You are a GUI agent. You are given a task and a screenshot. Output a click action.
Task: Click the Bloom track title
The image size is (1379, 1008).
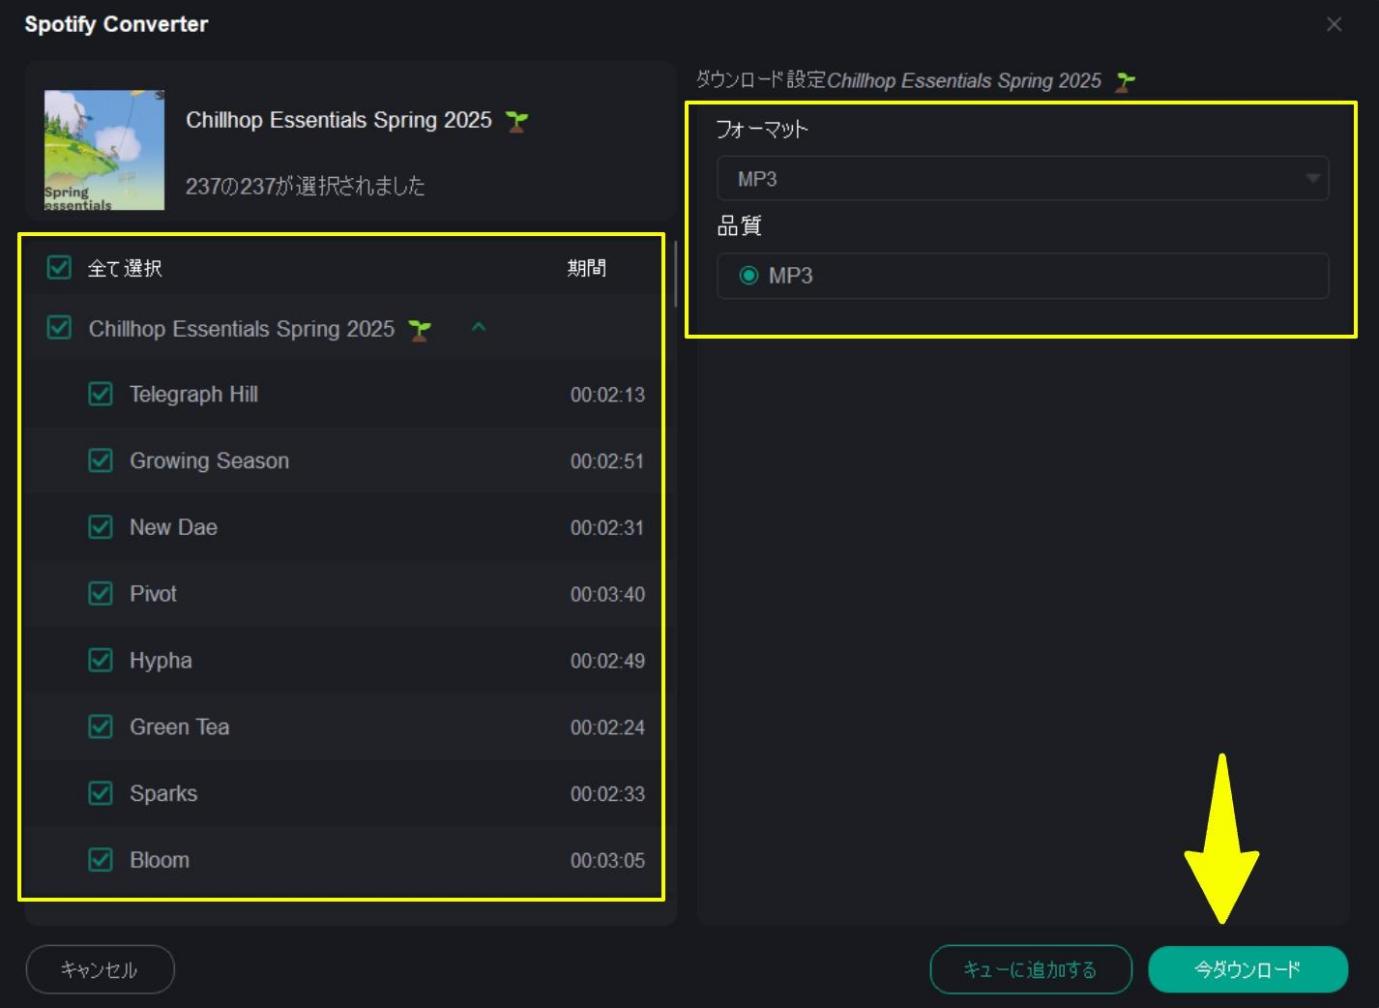click(159, 860)
